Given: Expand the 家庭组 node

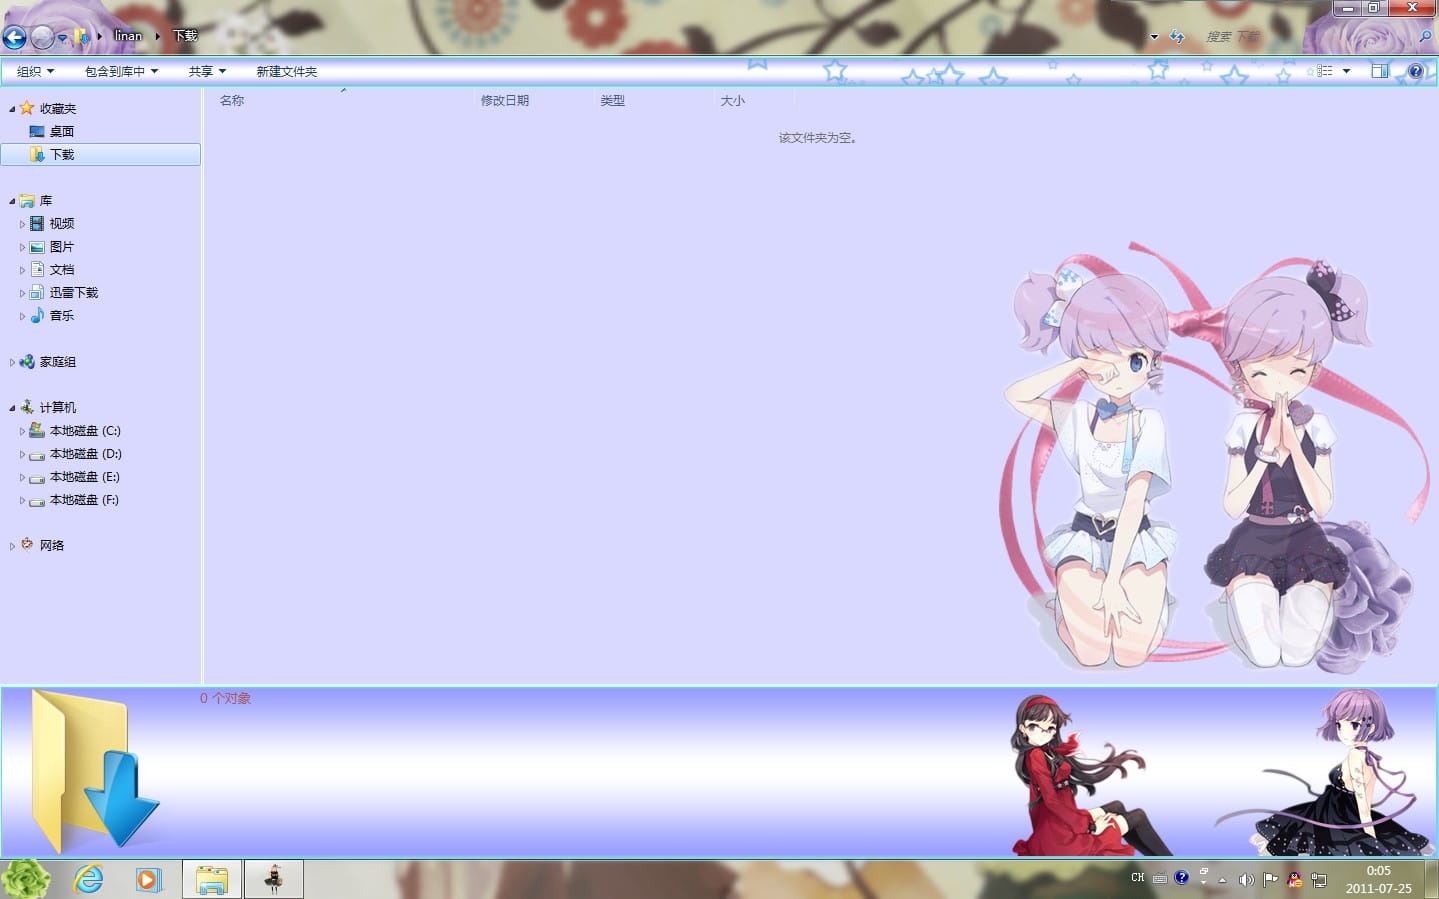Looking at the screenshot, I should point(12,362).
